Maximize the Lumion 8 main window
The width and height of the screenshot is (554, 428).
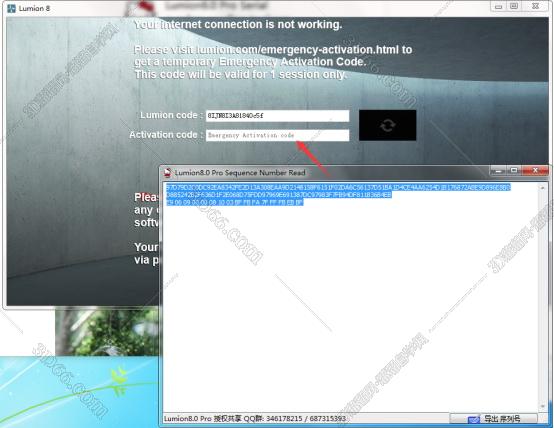(x=514, y=6)
